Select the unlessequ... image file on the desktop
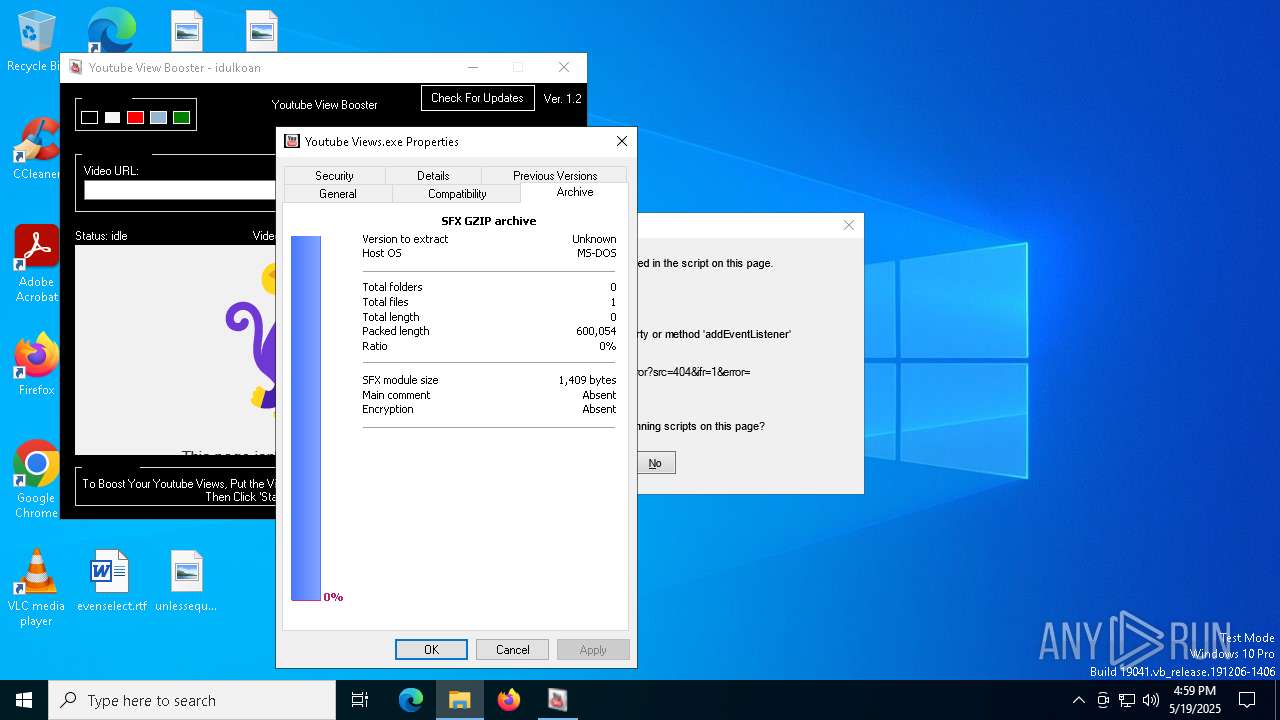 click(x=186, y=580)
